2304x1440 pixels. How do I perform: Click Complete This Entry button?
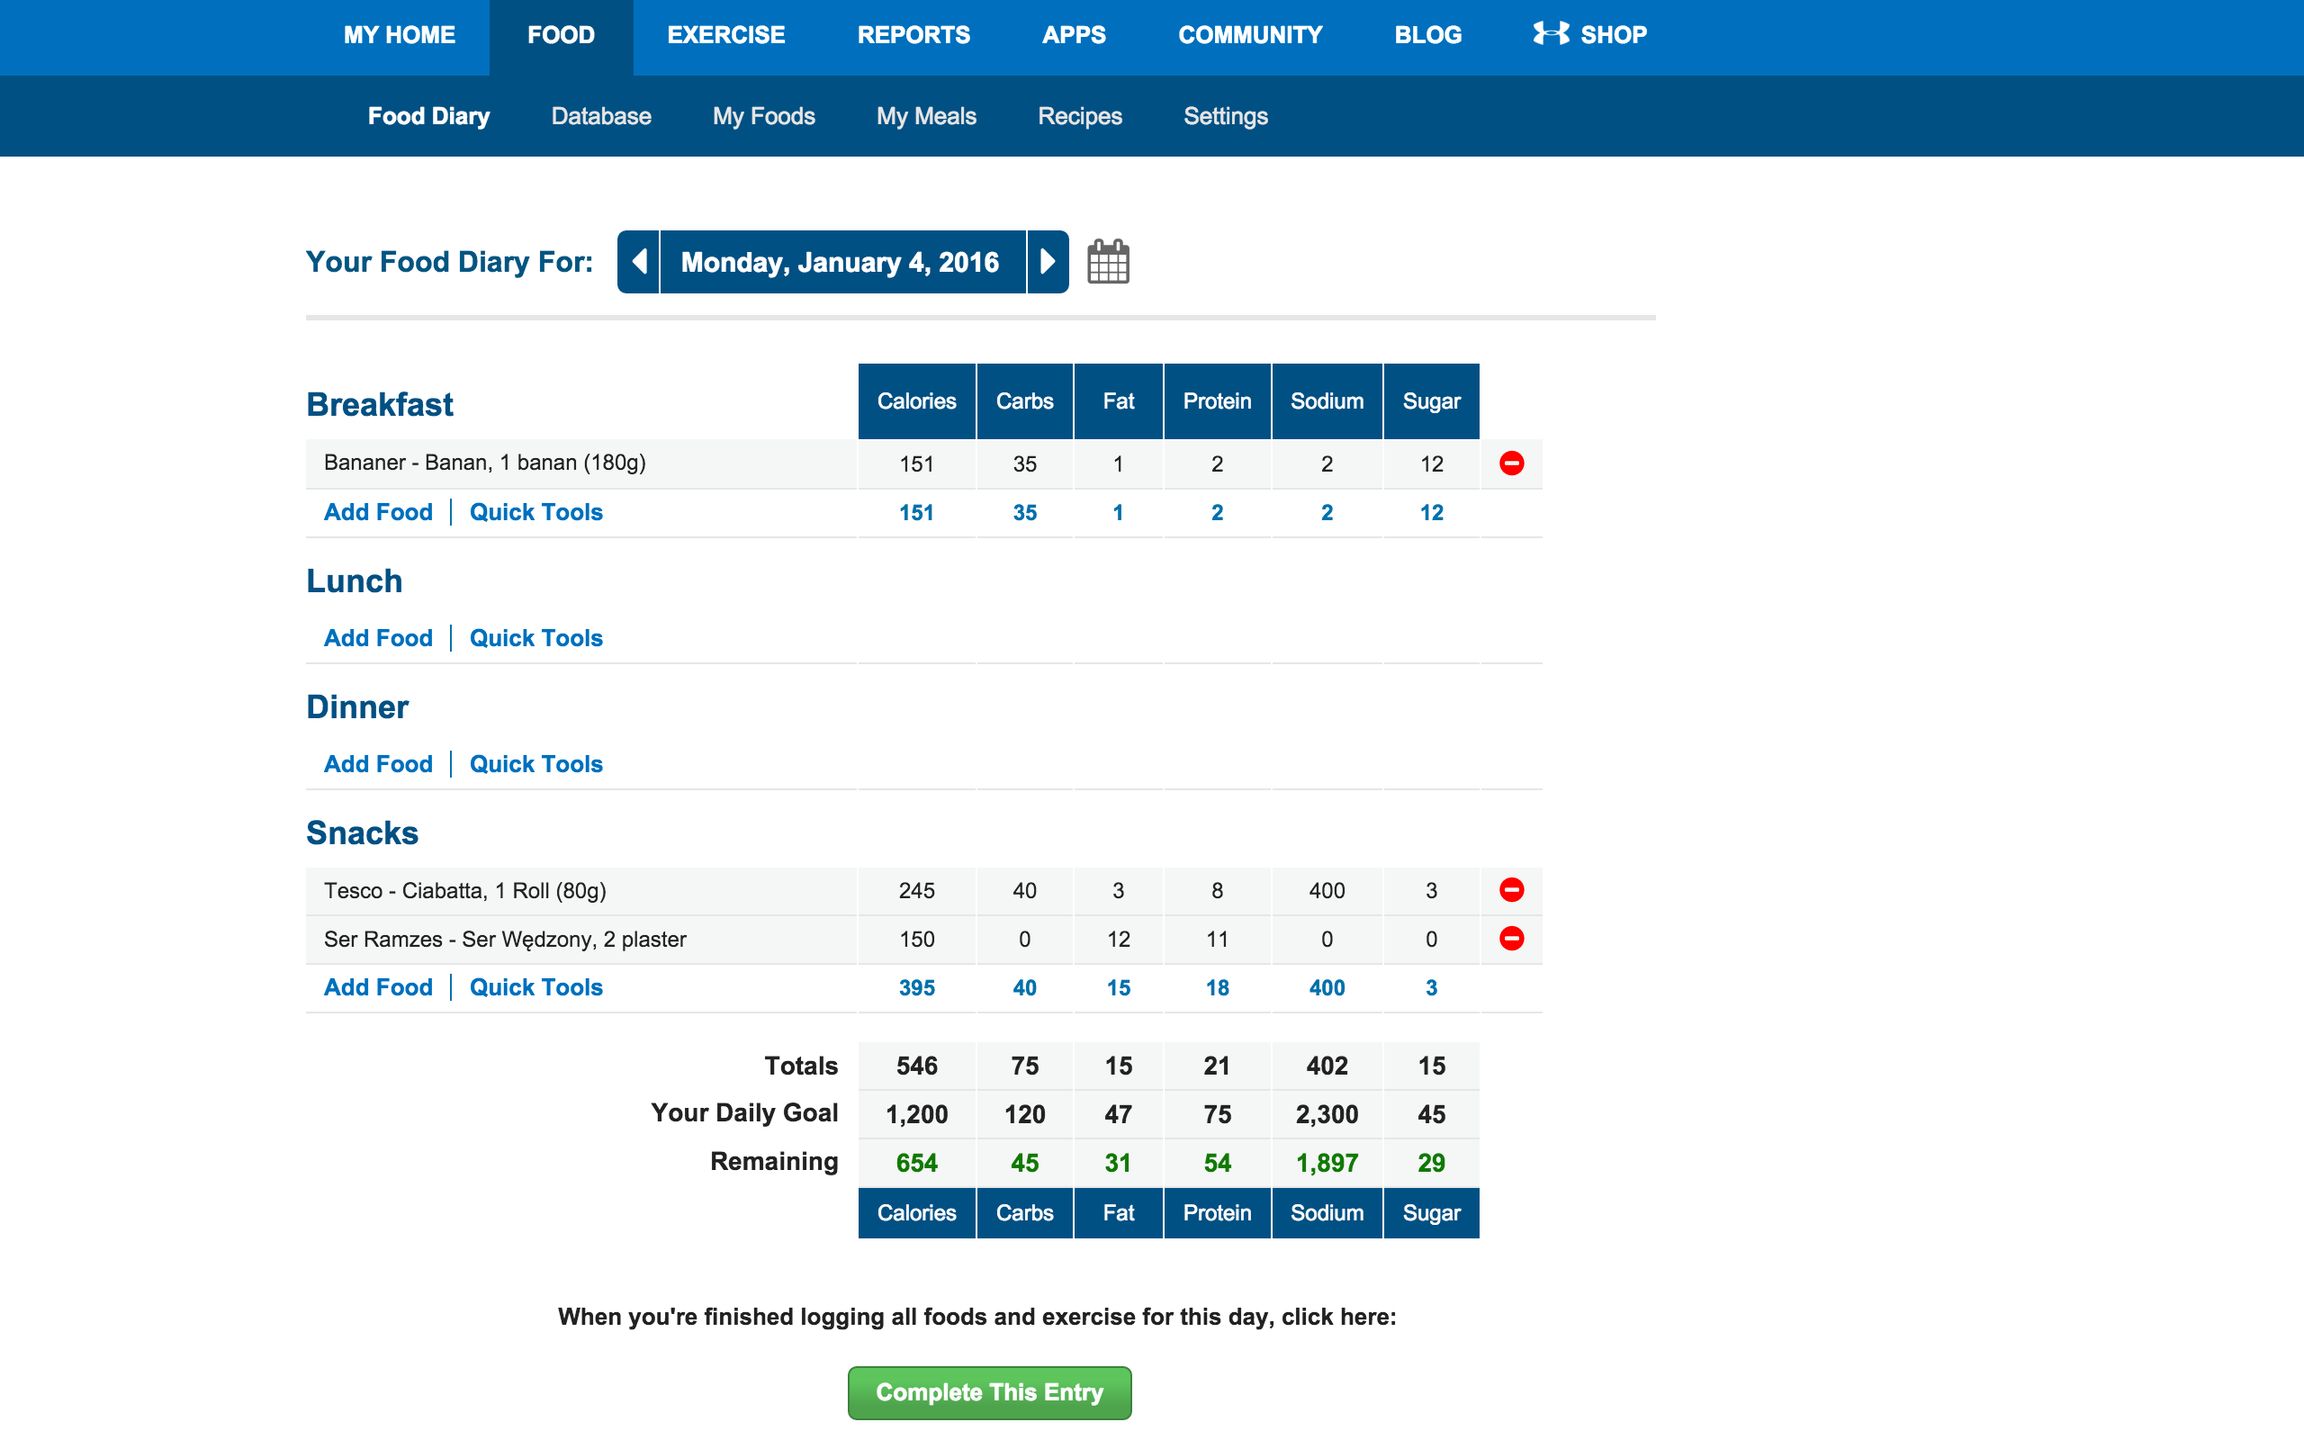tap(989, 1392)
